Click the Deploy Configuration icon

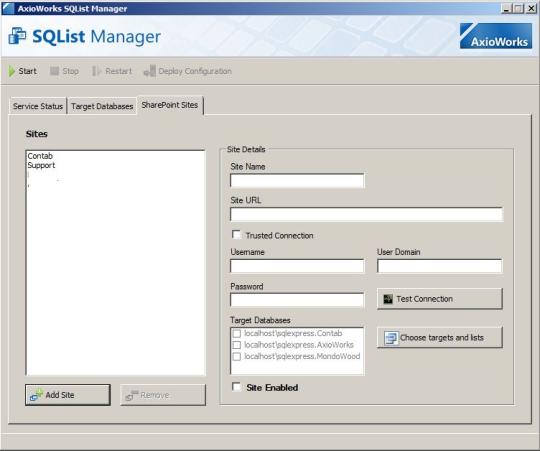(x=149, y=71)
